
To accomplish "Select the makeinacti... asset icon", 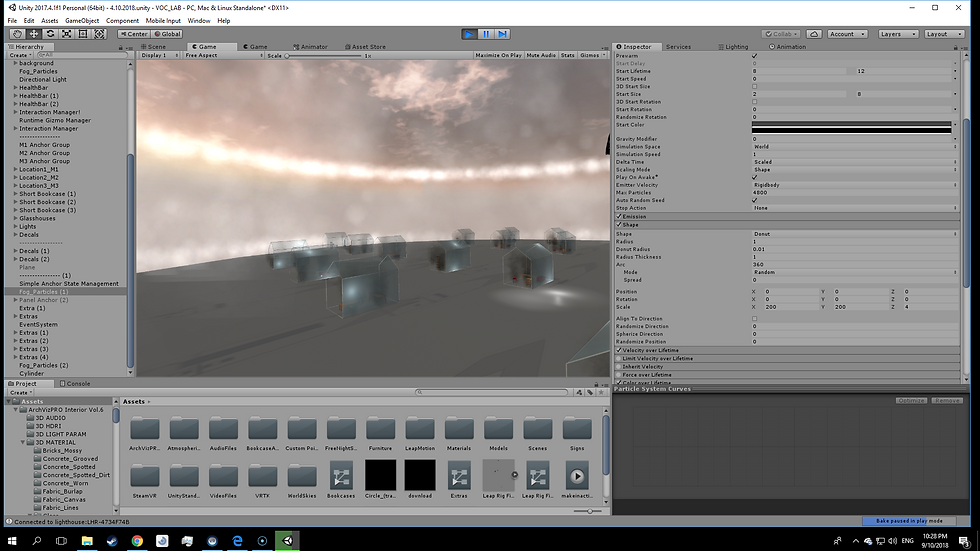I will [577, 480].
